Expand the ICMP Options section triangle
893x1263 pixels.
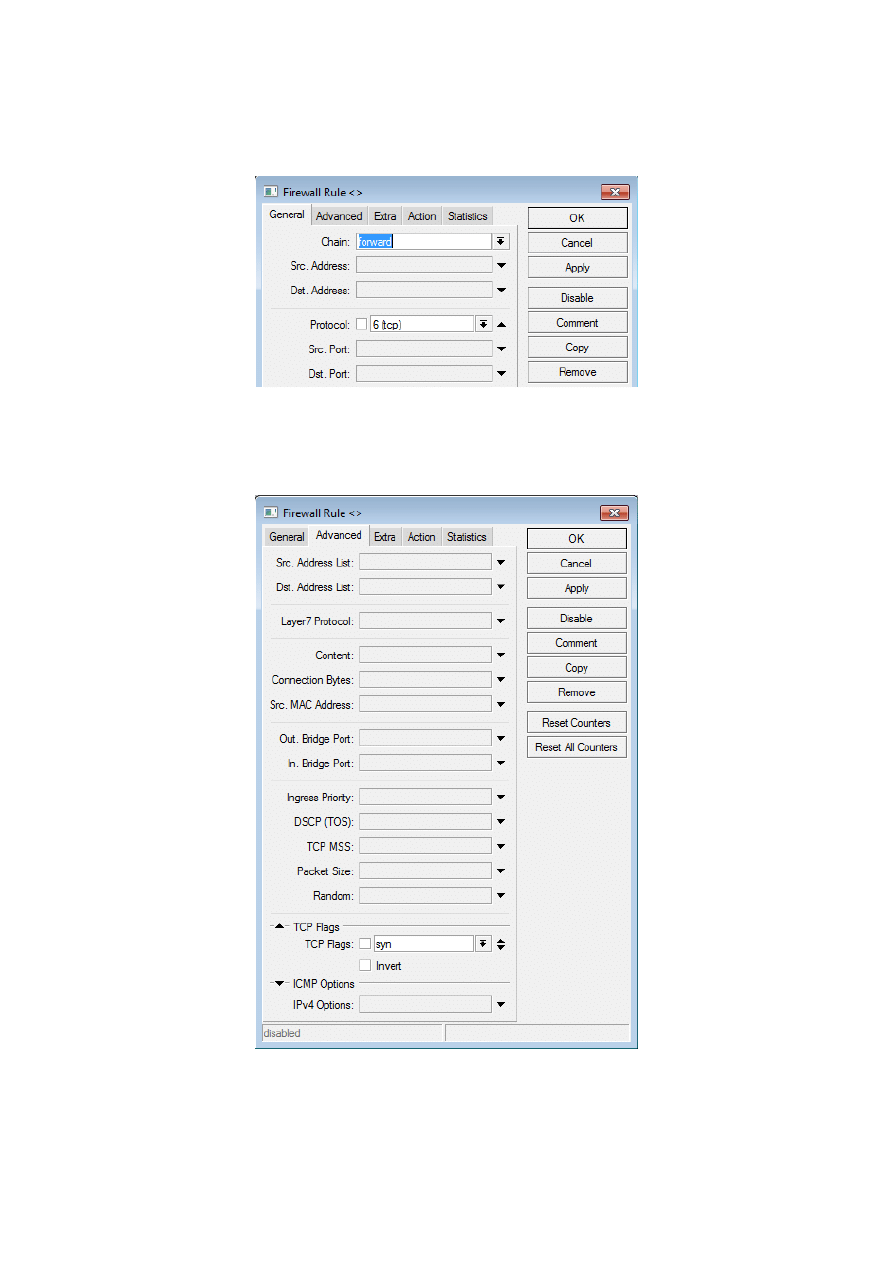point(281,984)
